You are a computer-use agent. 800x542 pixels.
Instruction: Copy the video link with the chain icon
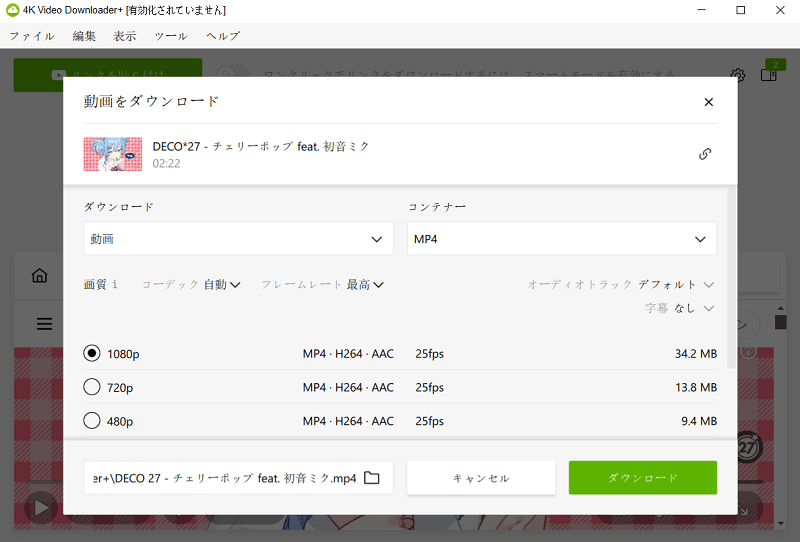click(x=705, y=154)
